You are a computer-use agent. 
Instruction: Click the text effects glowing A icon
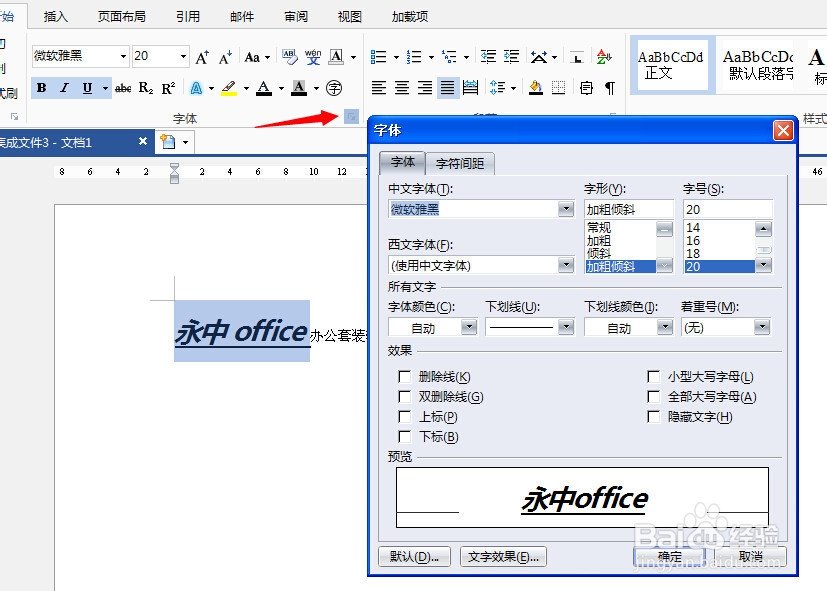pyautogui.click(x=196, y=88)
